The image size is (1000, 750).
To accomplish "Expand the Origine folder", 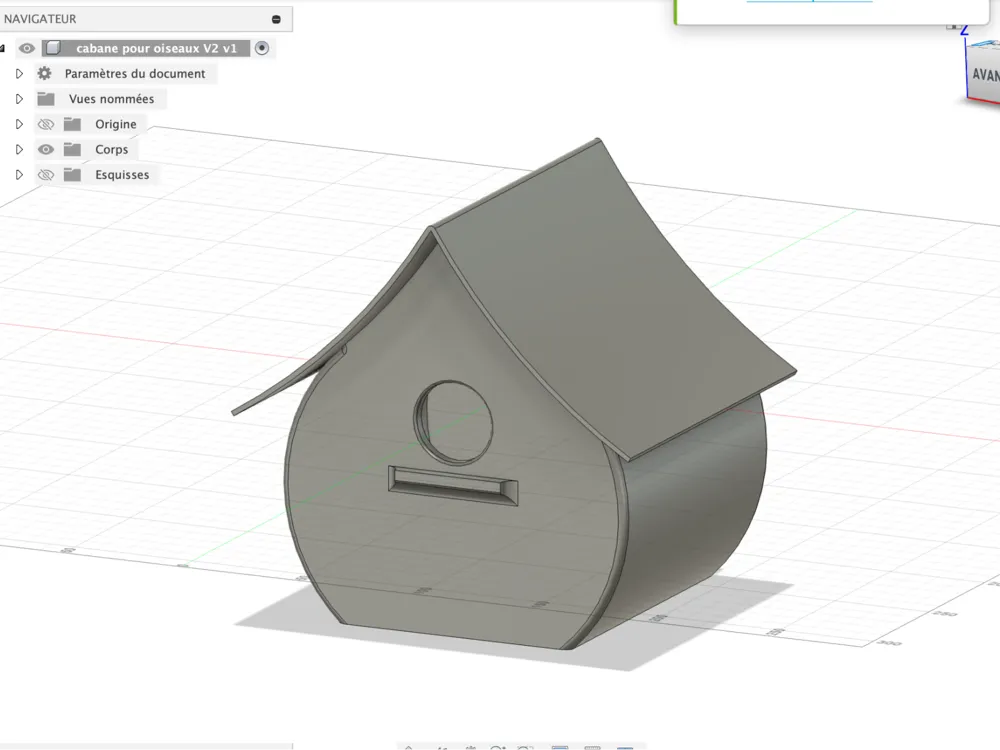I will 19,124.
